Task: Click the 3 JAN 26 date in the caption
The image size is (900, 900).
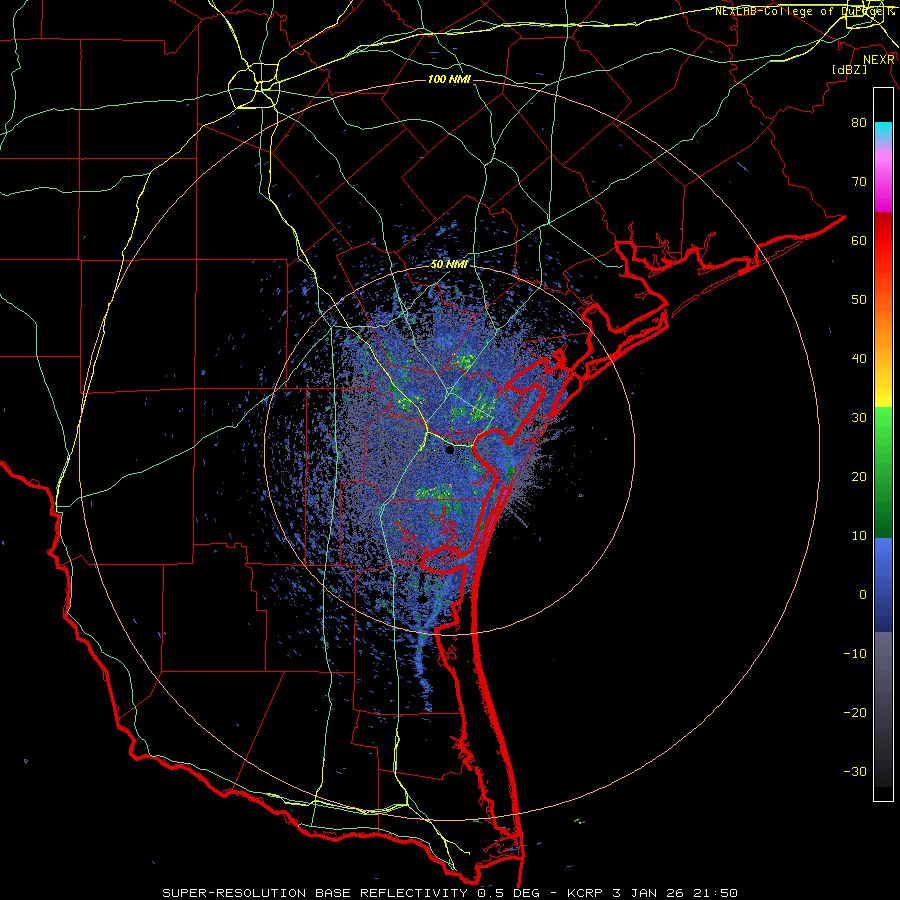Action: [650, 893]
